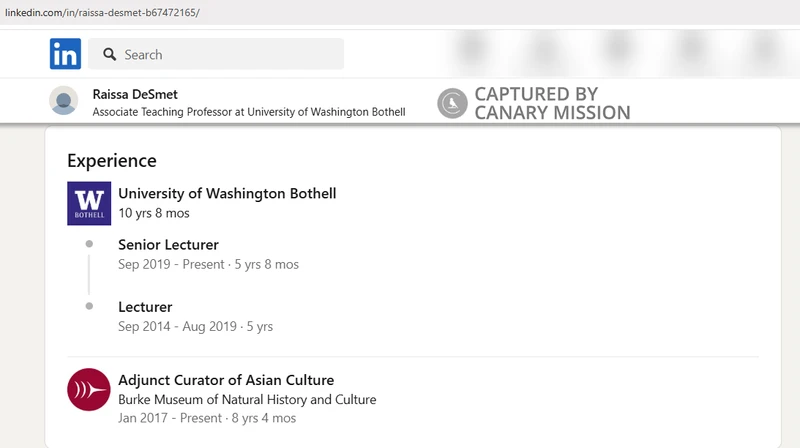Click the Raissa DeSmet name header
Image resolution: width=800 pixels, height=448 pixels.
tap(135, 94)
